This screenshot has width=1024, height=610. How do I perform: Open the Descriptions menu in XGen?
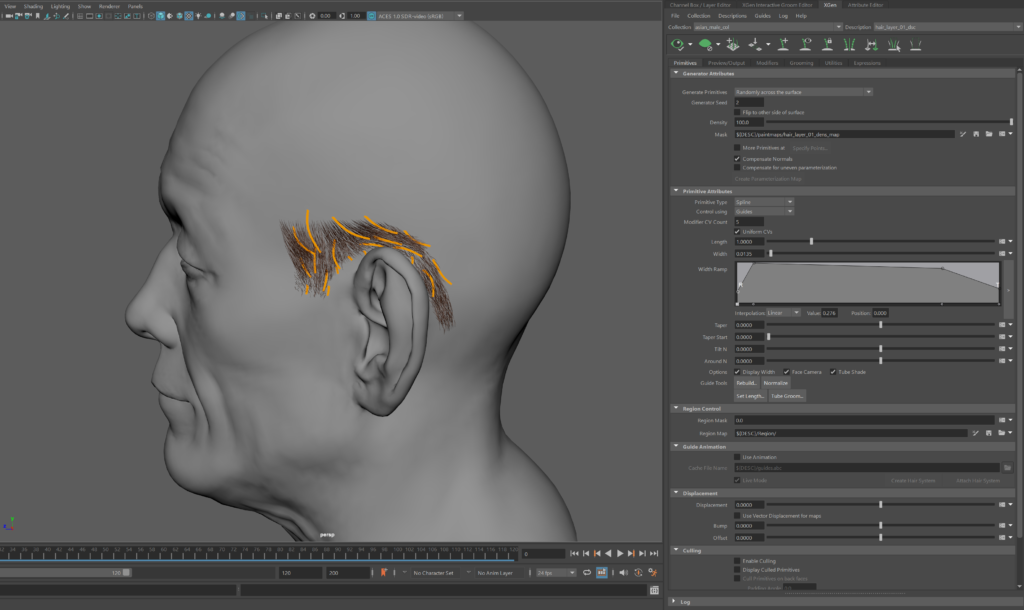pos(732,16)
